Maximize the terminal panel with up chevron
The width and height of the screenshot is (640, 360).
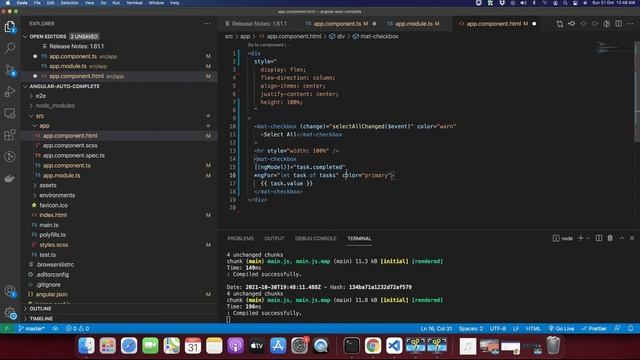(x=622, y=238)
